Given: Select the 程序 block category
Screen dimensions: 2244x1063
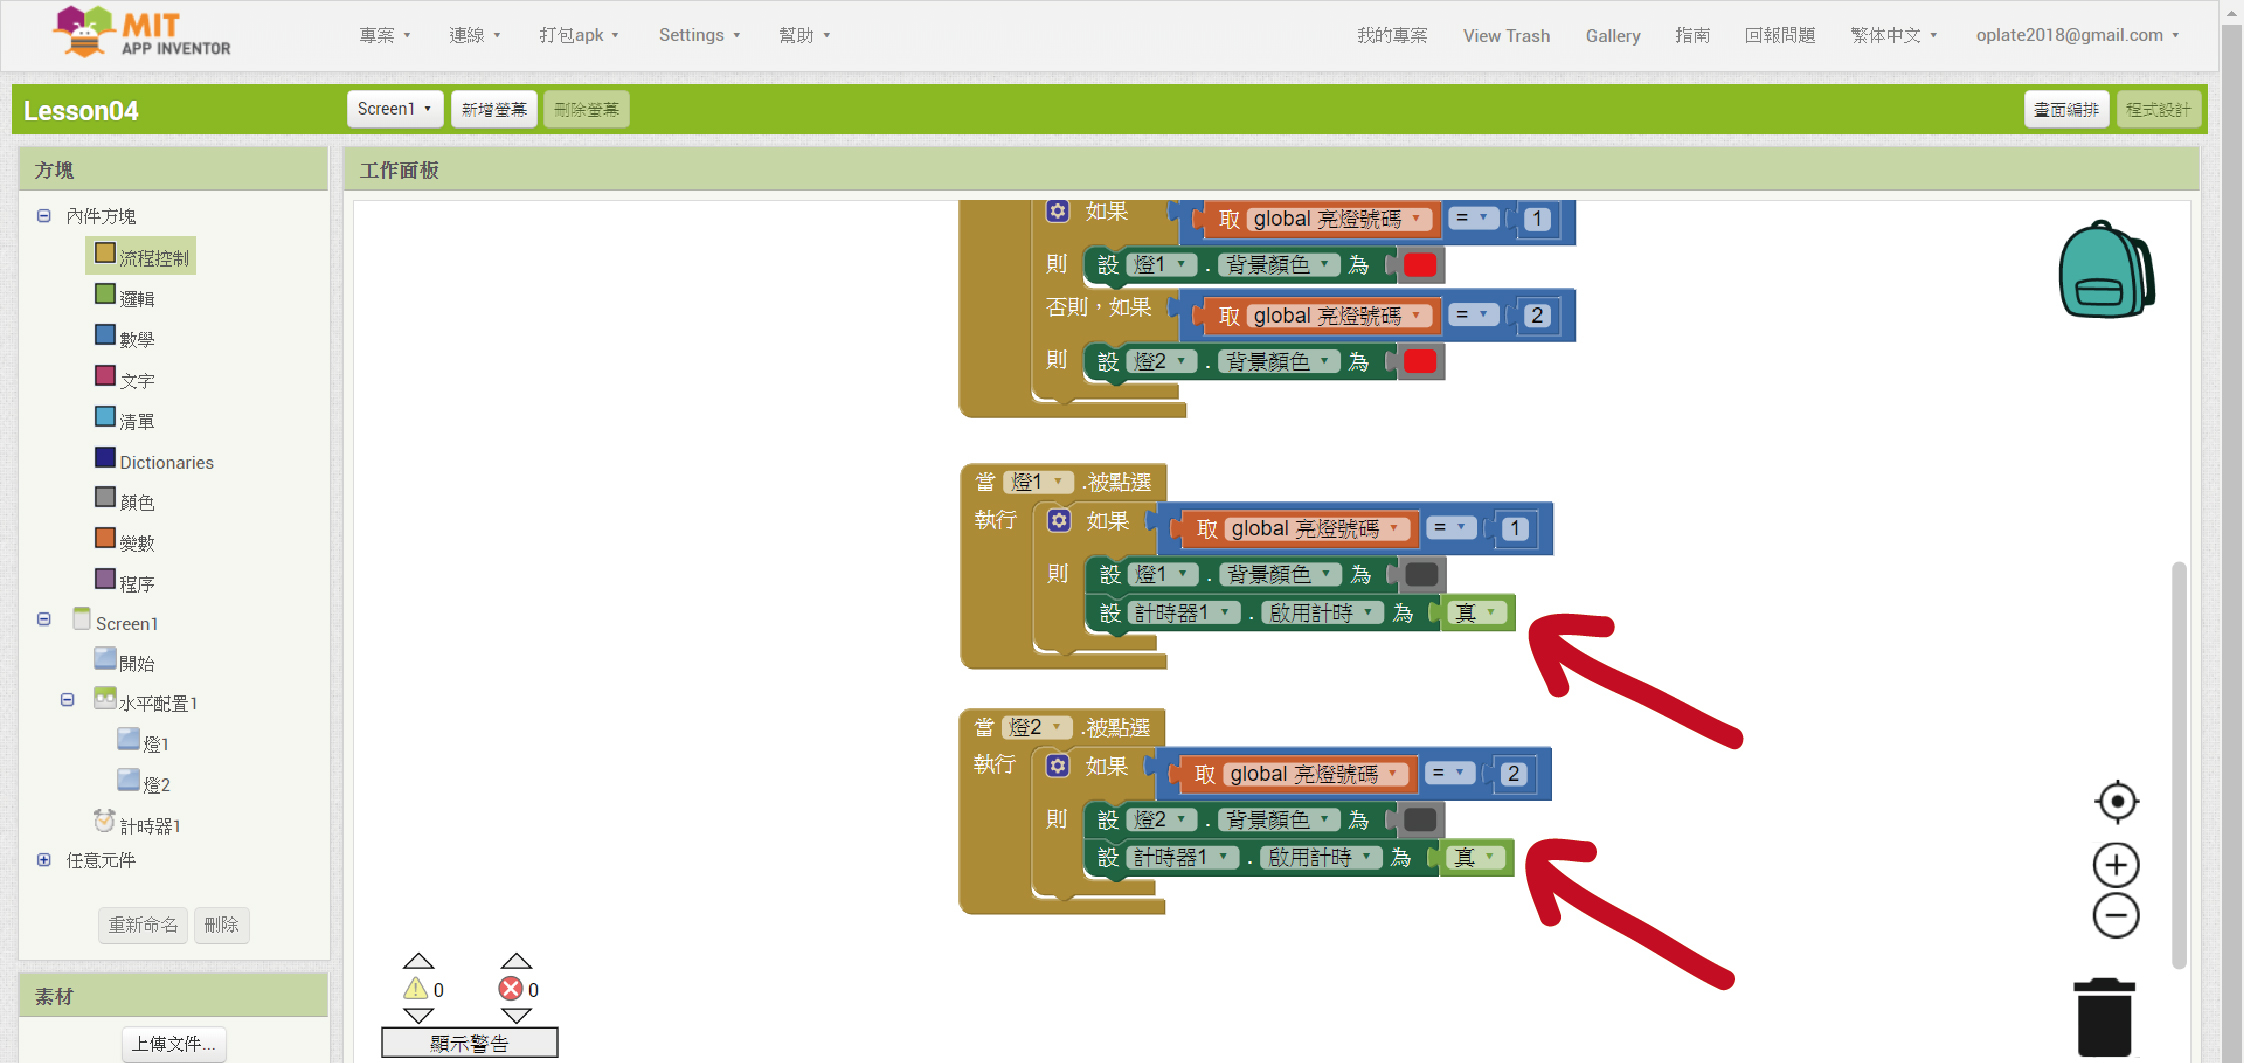Looking at the screenshot, I should pyautogui.click(x=126, y=583).
